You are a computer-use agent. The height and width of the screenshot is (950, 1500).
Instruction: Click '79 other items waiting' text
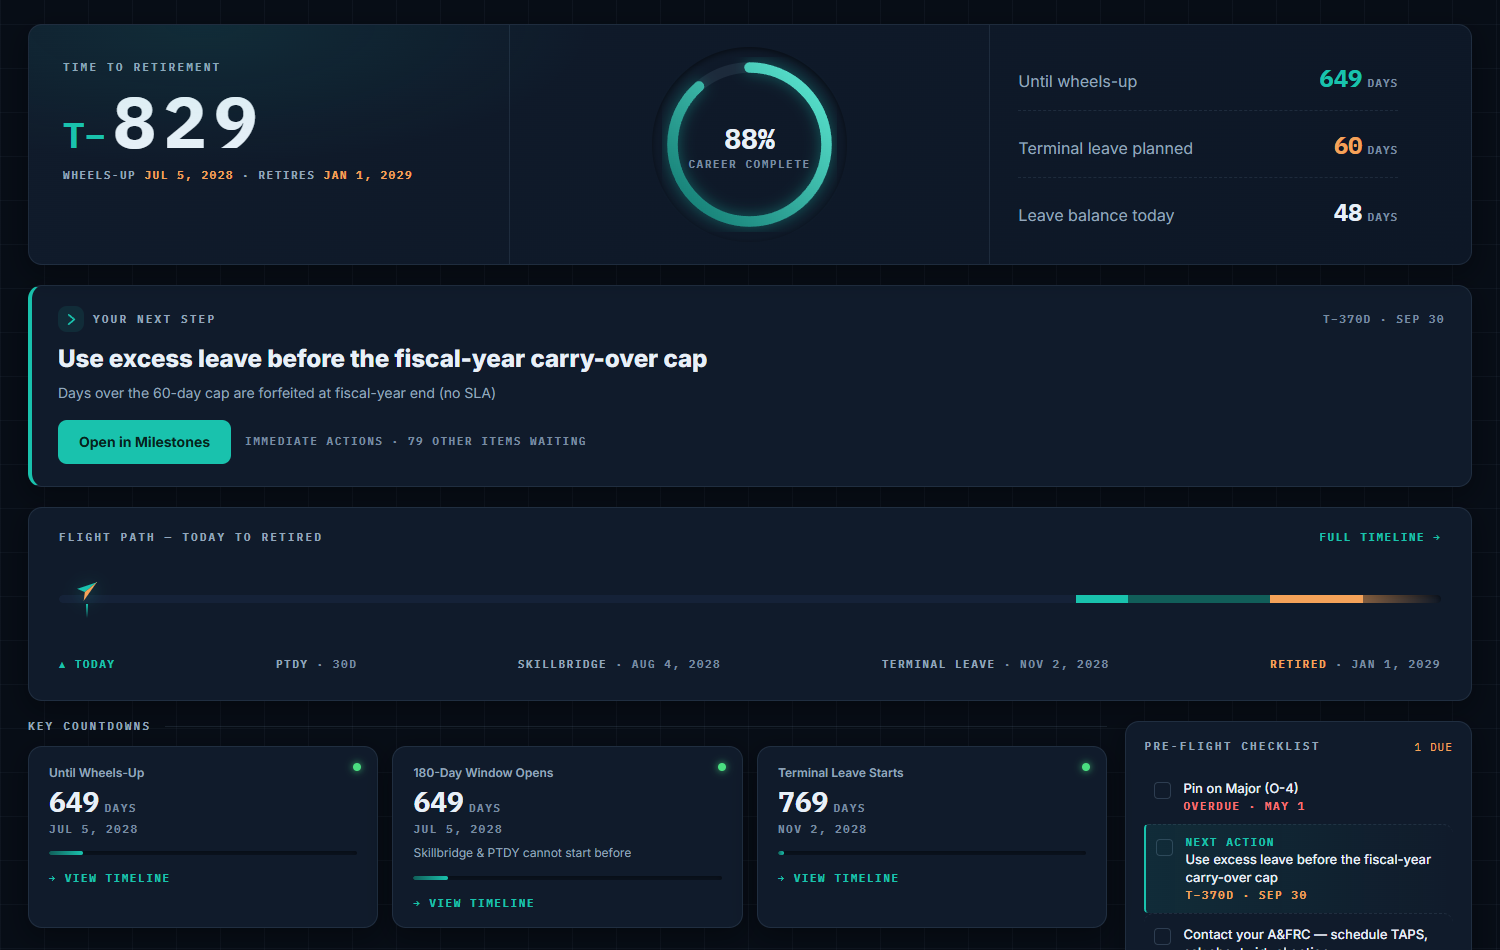(x=497, y=441)
